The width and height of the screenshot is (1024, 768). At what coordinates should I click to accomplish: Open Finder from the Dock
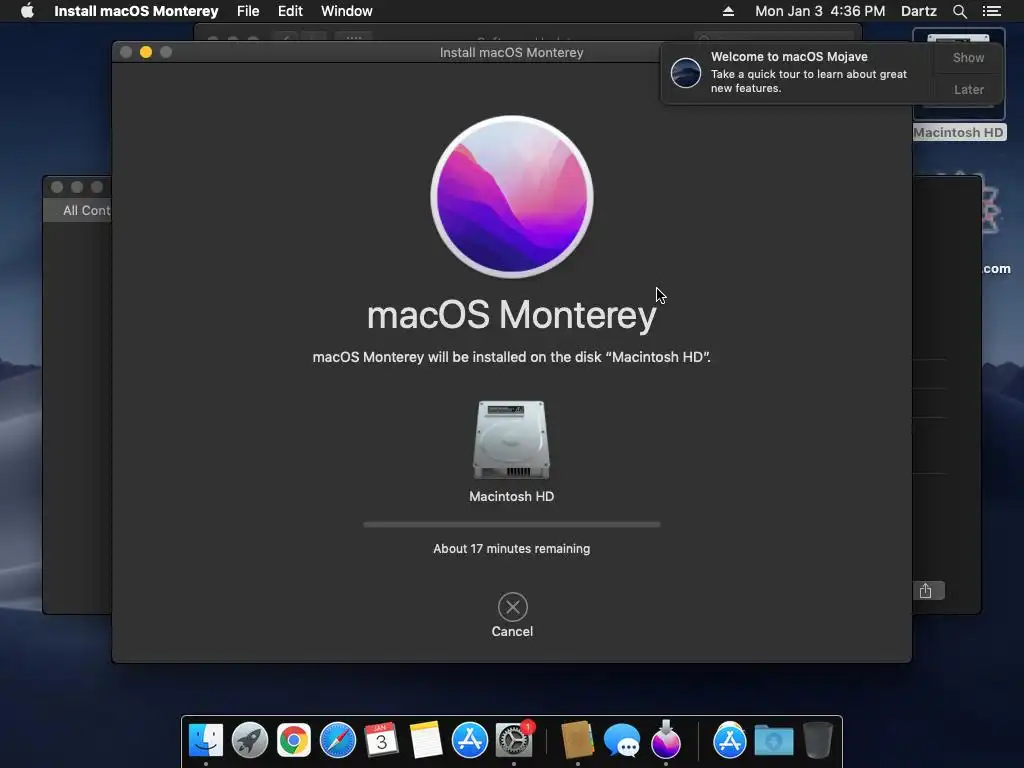point(206,740)
